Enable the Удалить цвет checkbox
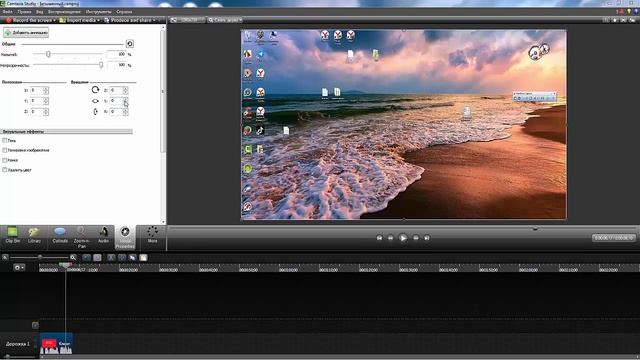 [x=5, y=170]
